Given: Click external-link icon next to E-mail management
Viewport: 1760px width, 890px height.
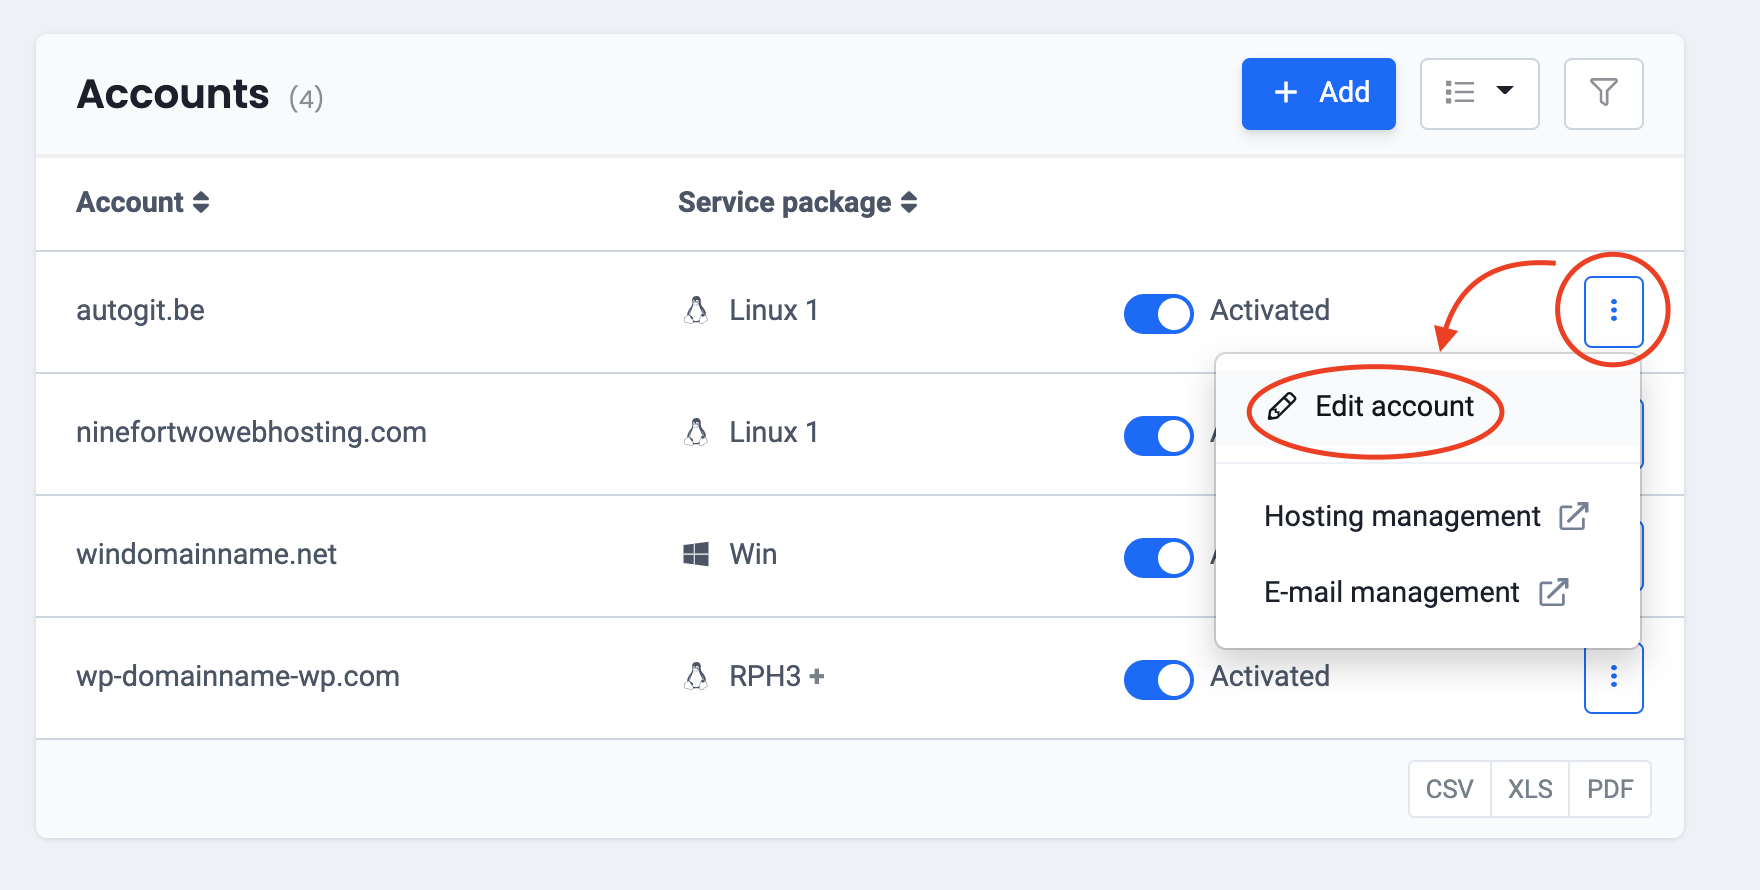Looking at the screenshot, I should tap(1553, 592).
